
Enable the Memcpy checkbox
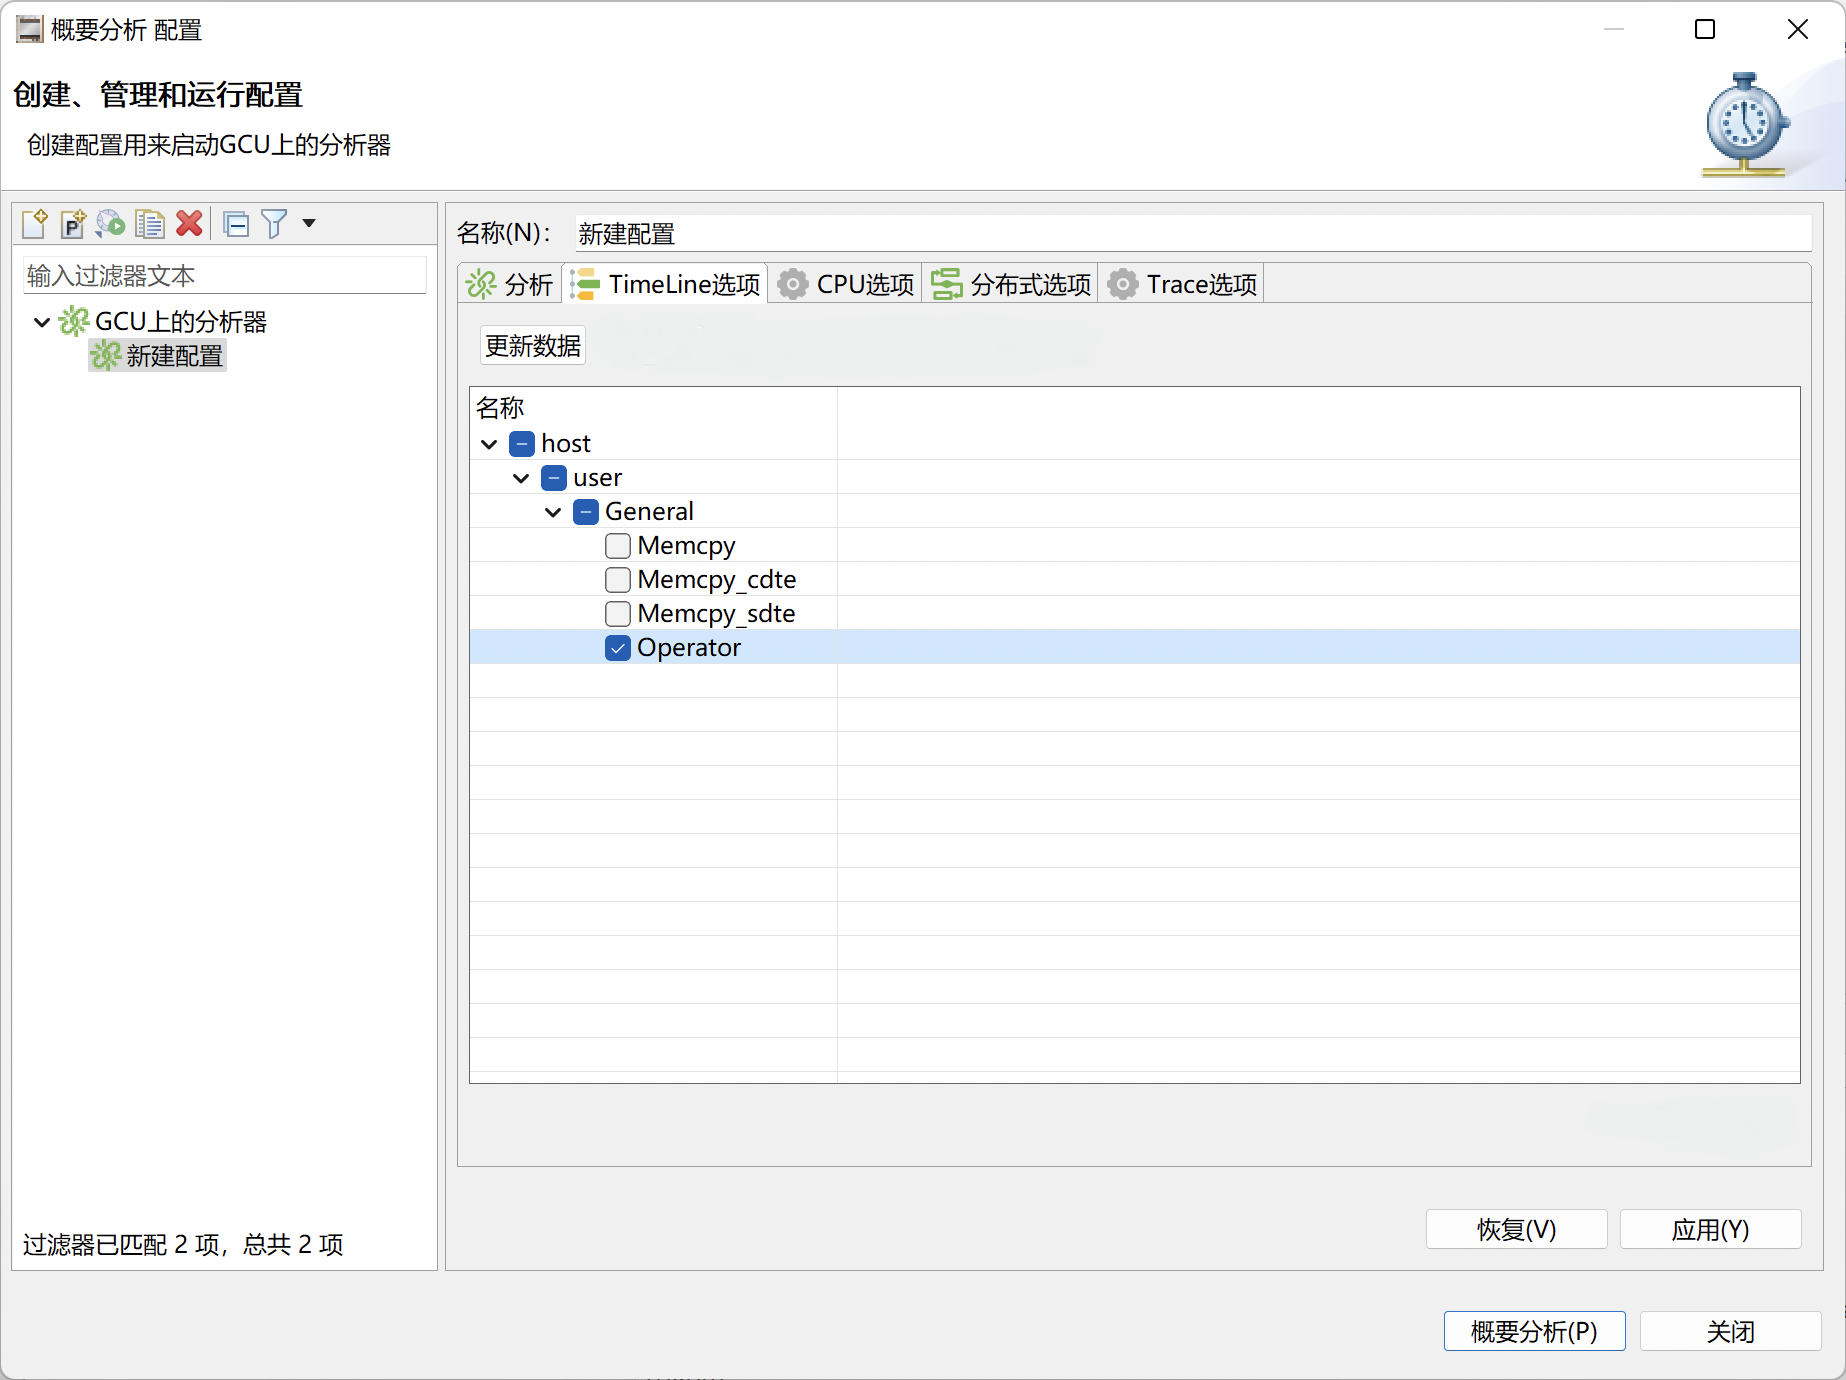pyautogui.click(x=618, y=546)
